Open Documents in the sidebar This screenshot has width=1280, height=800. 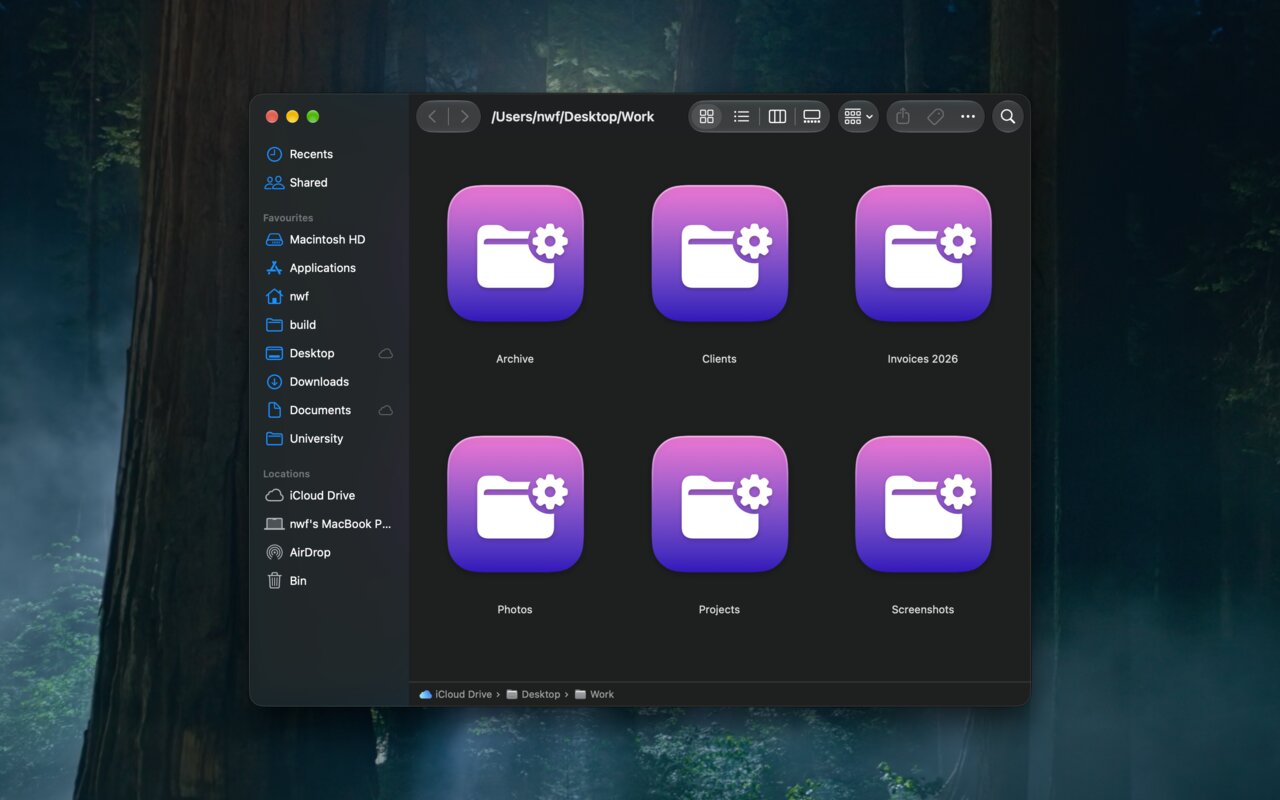click(x=329, y=410)
